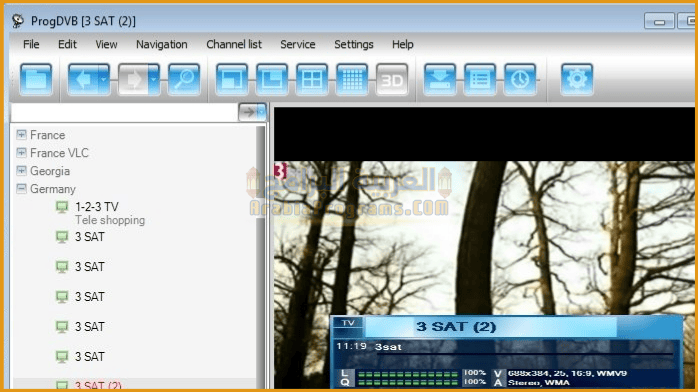Click the download/record tray icon
The width and height of the screenshot is (698, 392).
coord(439,79)
